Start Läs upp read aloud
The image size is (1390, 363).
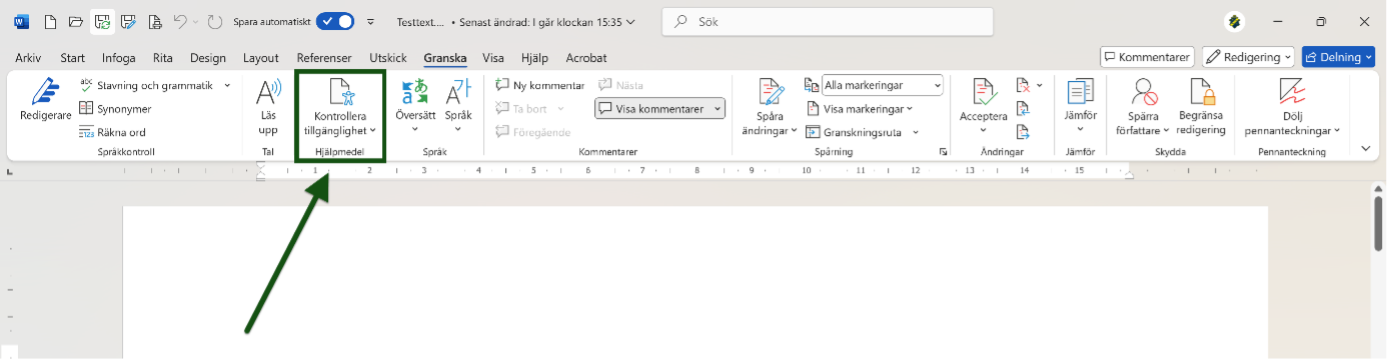(x=268, y=107)
